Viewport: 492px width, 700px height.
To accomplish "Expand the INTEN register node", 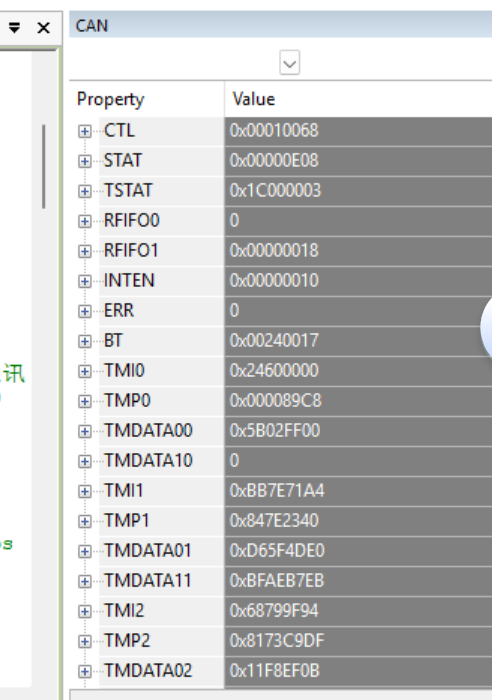I will (x=84, y=281).
